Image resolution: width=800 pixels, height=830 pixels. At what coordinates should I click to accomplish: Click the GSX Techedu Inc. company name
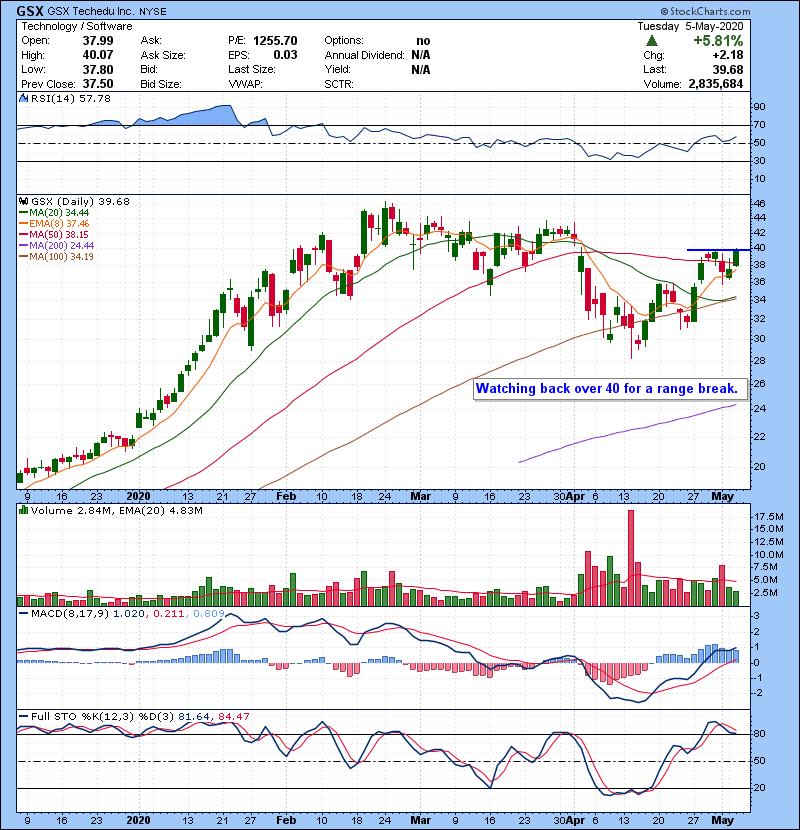tap(91, 11)
